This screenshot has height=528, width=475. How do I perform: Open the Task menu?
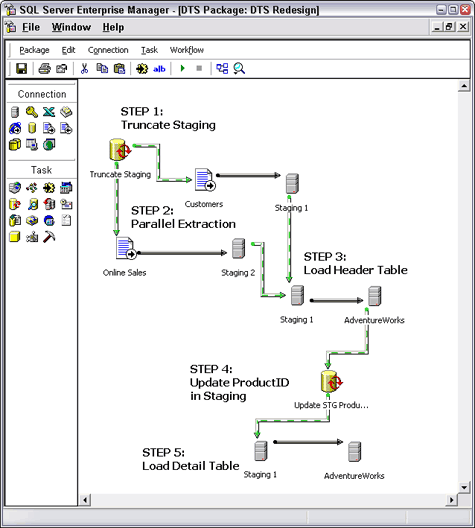click(149, 50)
